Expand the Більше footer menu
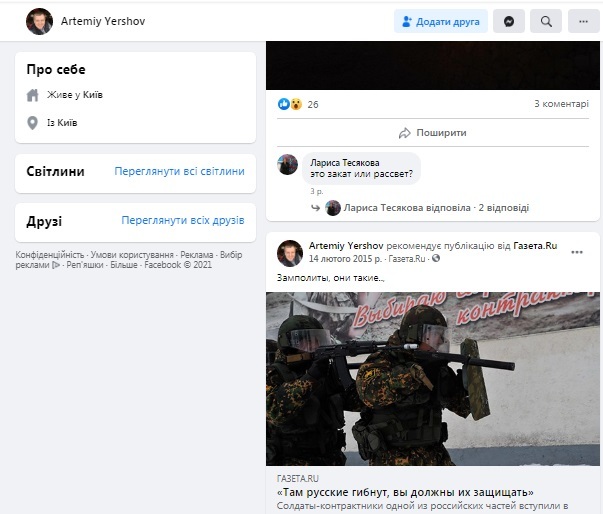Image resolution: width=603 pixels, height=514 pixels. point(123,265)
